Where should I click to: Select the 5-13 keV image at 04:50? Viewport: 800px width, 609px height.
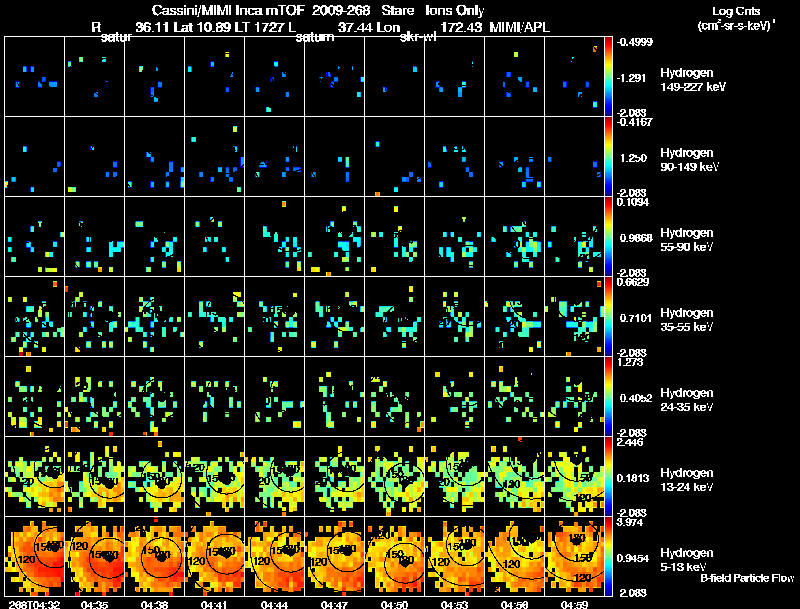tap(394, 557)
